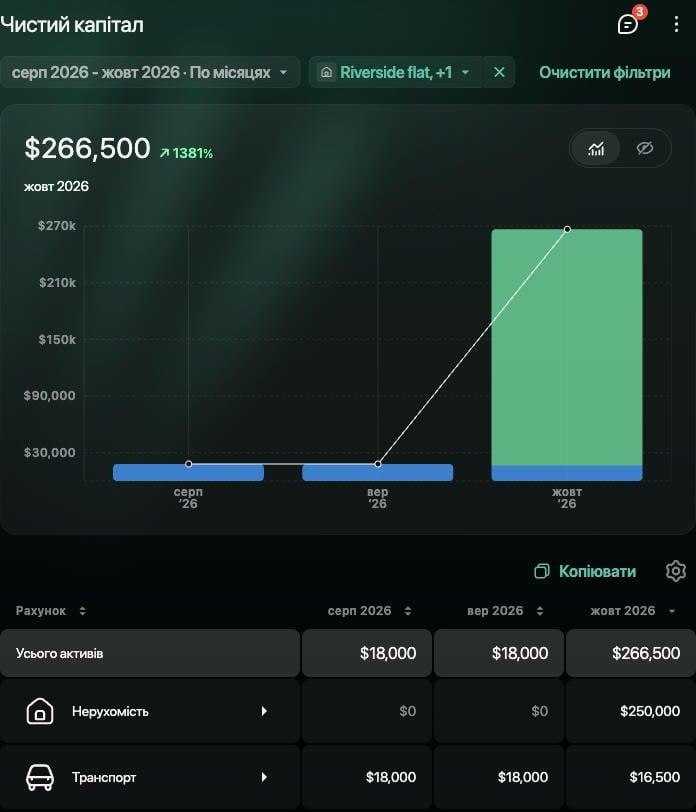Sort by жовт 2026 column arrow

click(672, 612)
